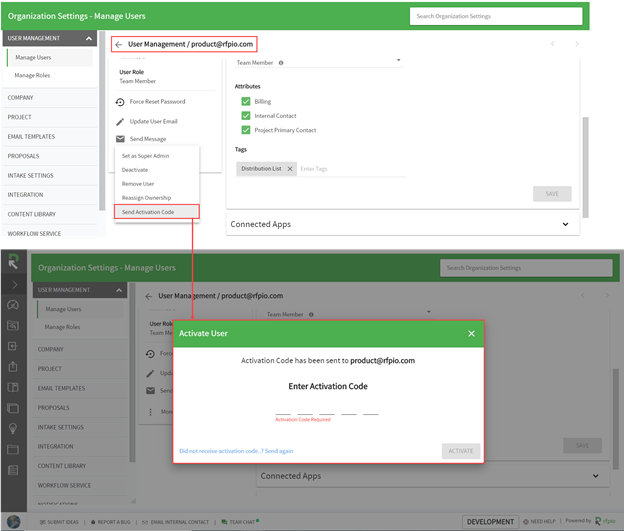Go back using the arrow in the top screenshot breadcrumb
This screenshot has height=531, width=624.
(119, 44)
